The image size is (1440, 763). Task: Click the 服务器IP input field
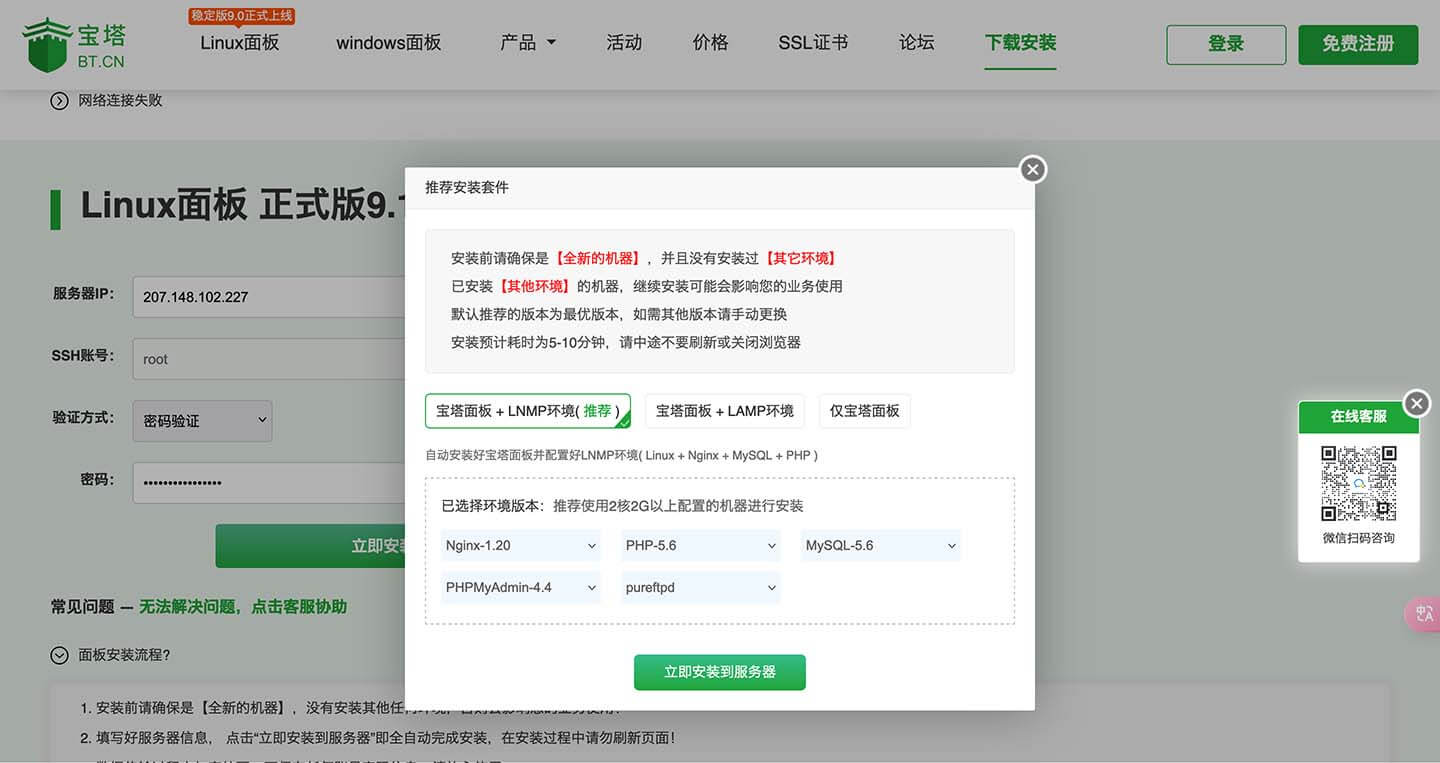(x=269, y=297)
